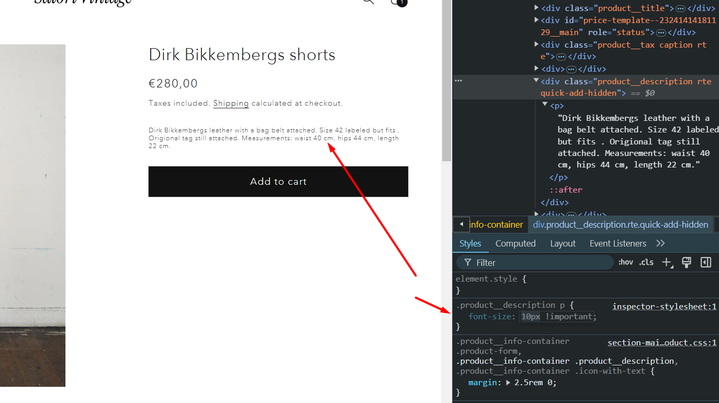The image size is (719, 403).
Task: Click the margin property name
Action: (482, 383)
